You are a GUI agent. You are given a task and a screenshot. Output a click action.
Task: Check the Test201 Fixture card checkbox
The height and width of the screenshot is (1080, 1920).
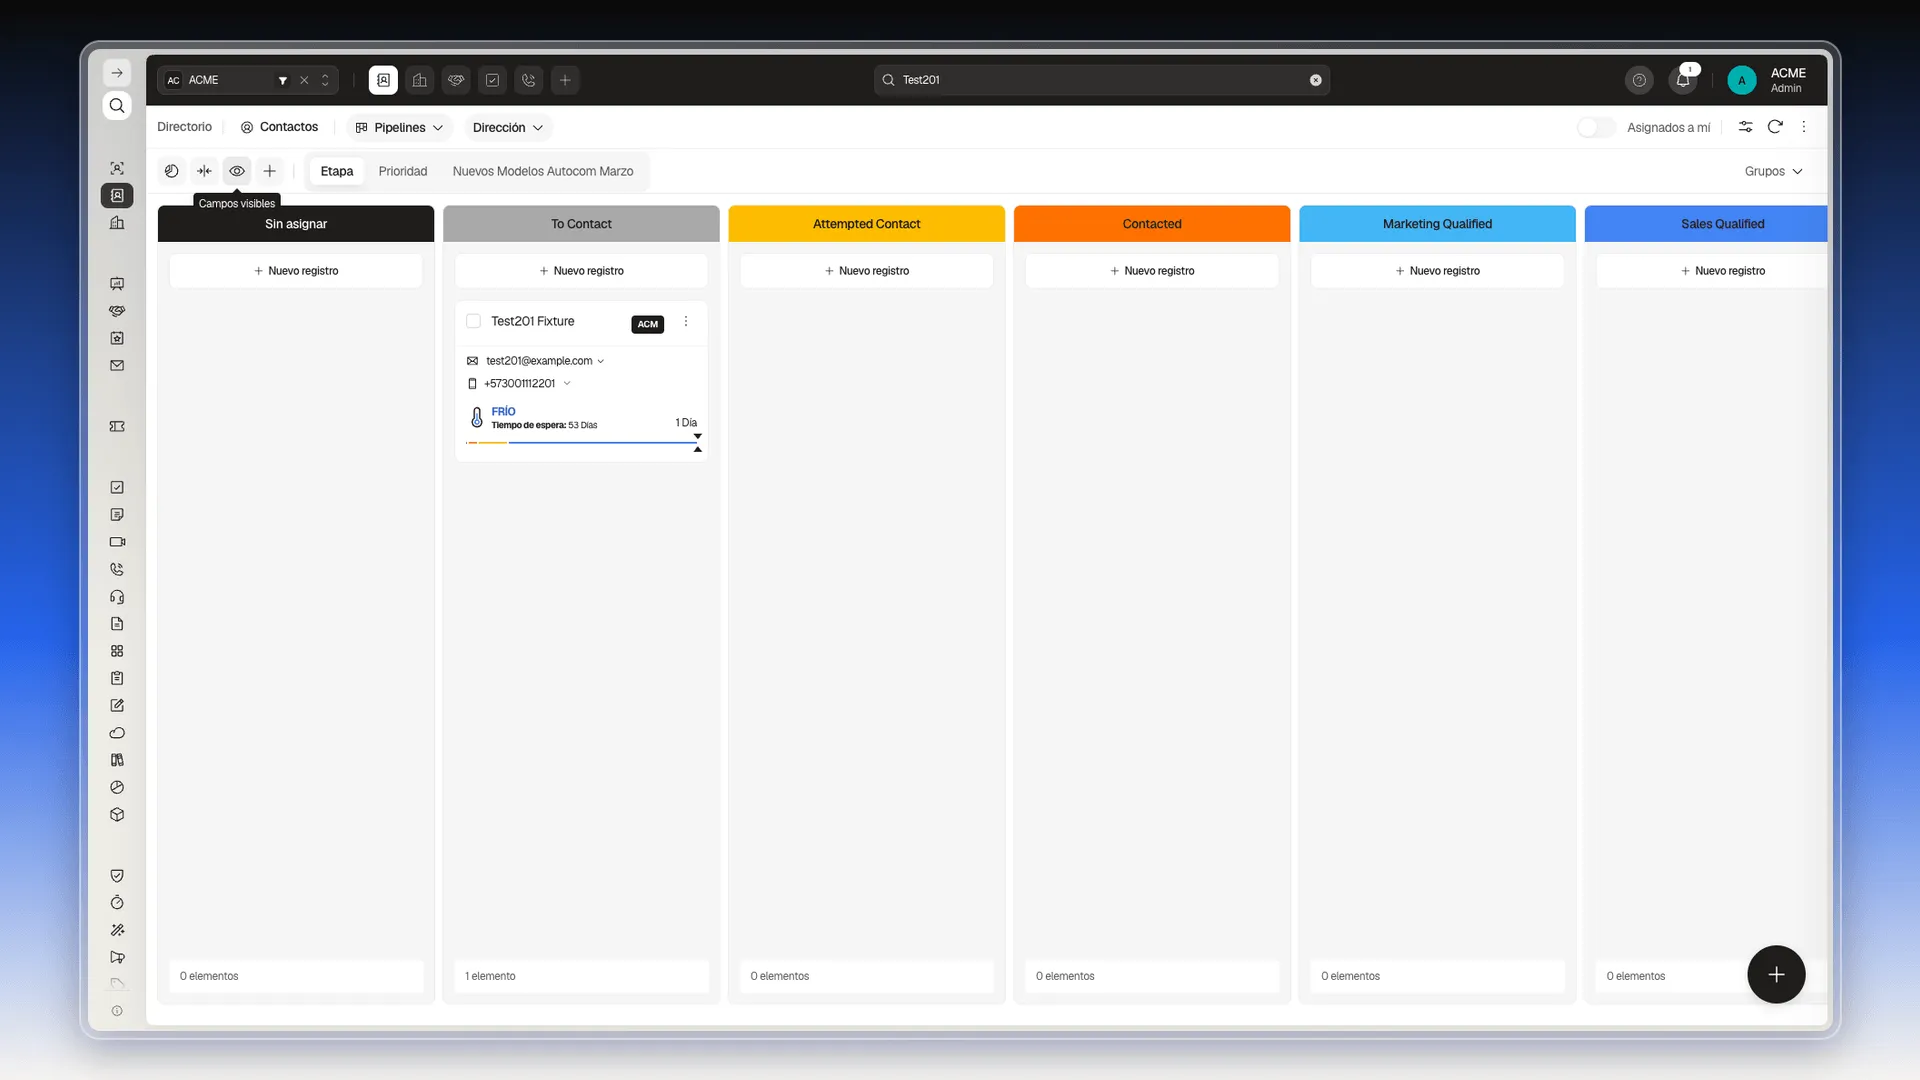pos(474,321)
